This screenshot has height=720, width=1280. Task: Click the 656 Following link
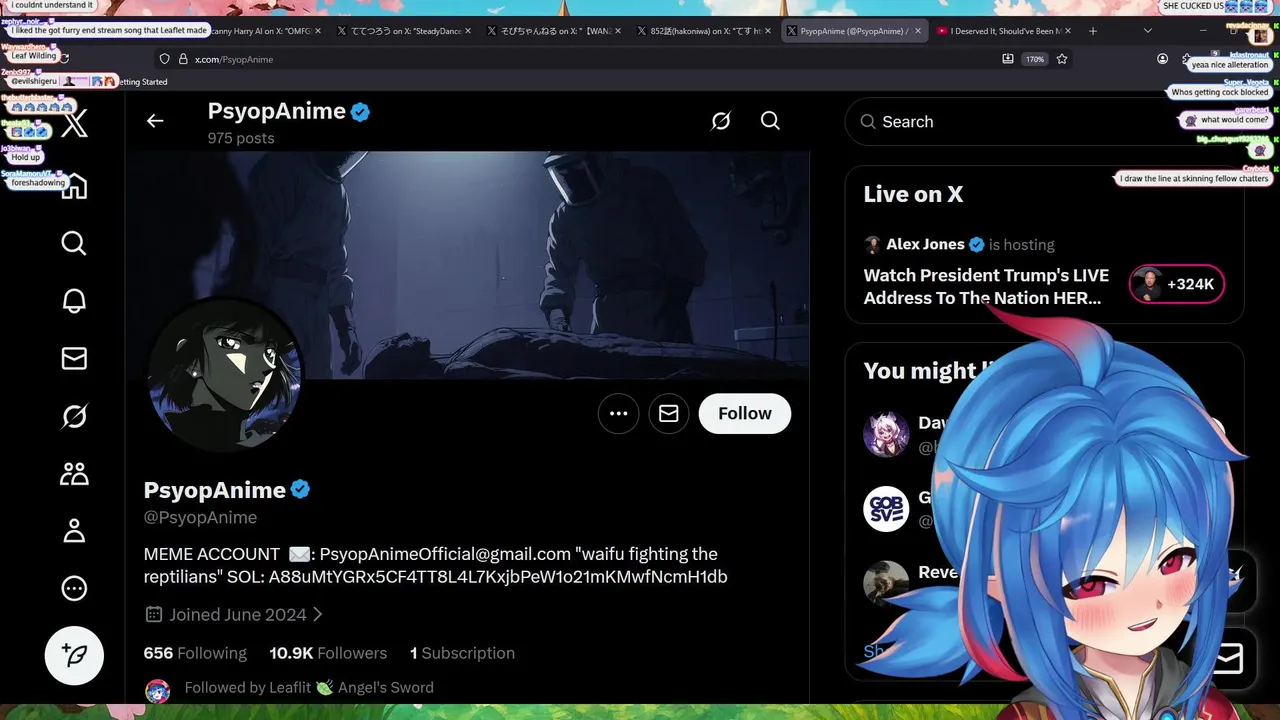195,653
